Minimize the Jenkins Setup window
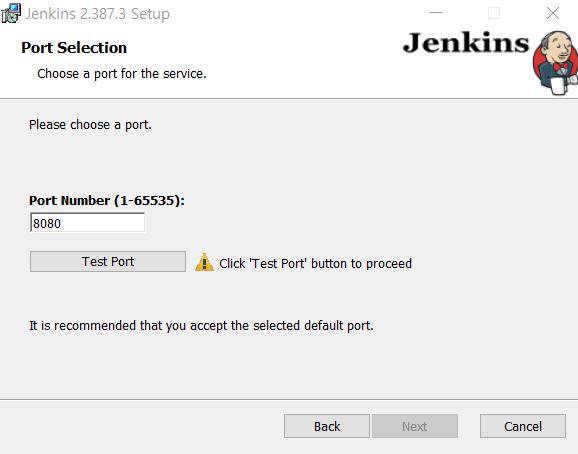 tap(436, 13)
